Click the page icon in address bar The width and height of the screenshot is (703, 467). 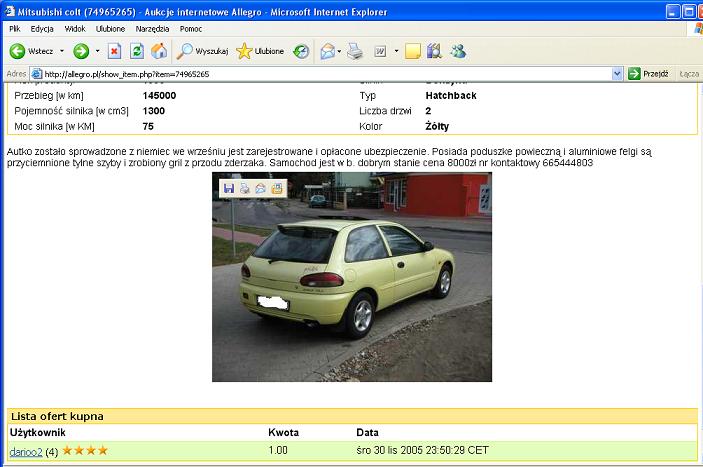[37, 74]
